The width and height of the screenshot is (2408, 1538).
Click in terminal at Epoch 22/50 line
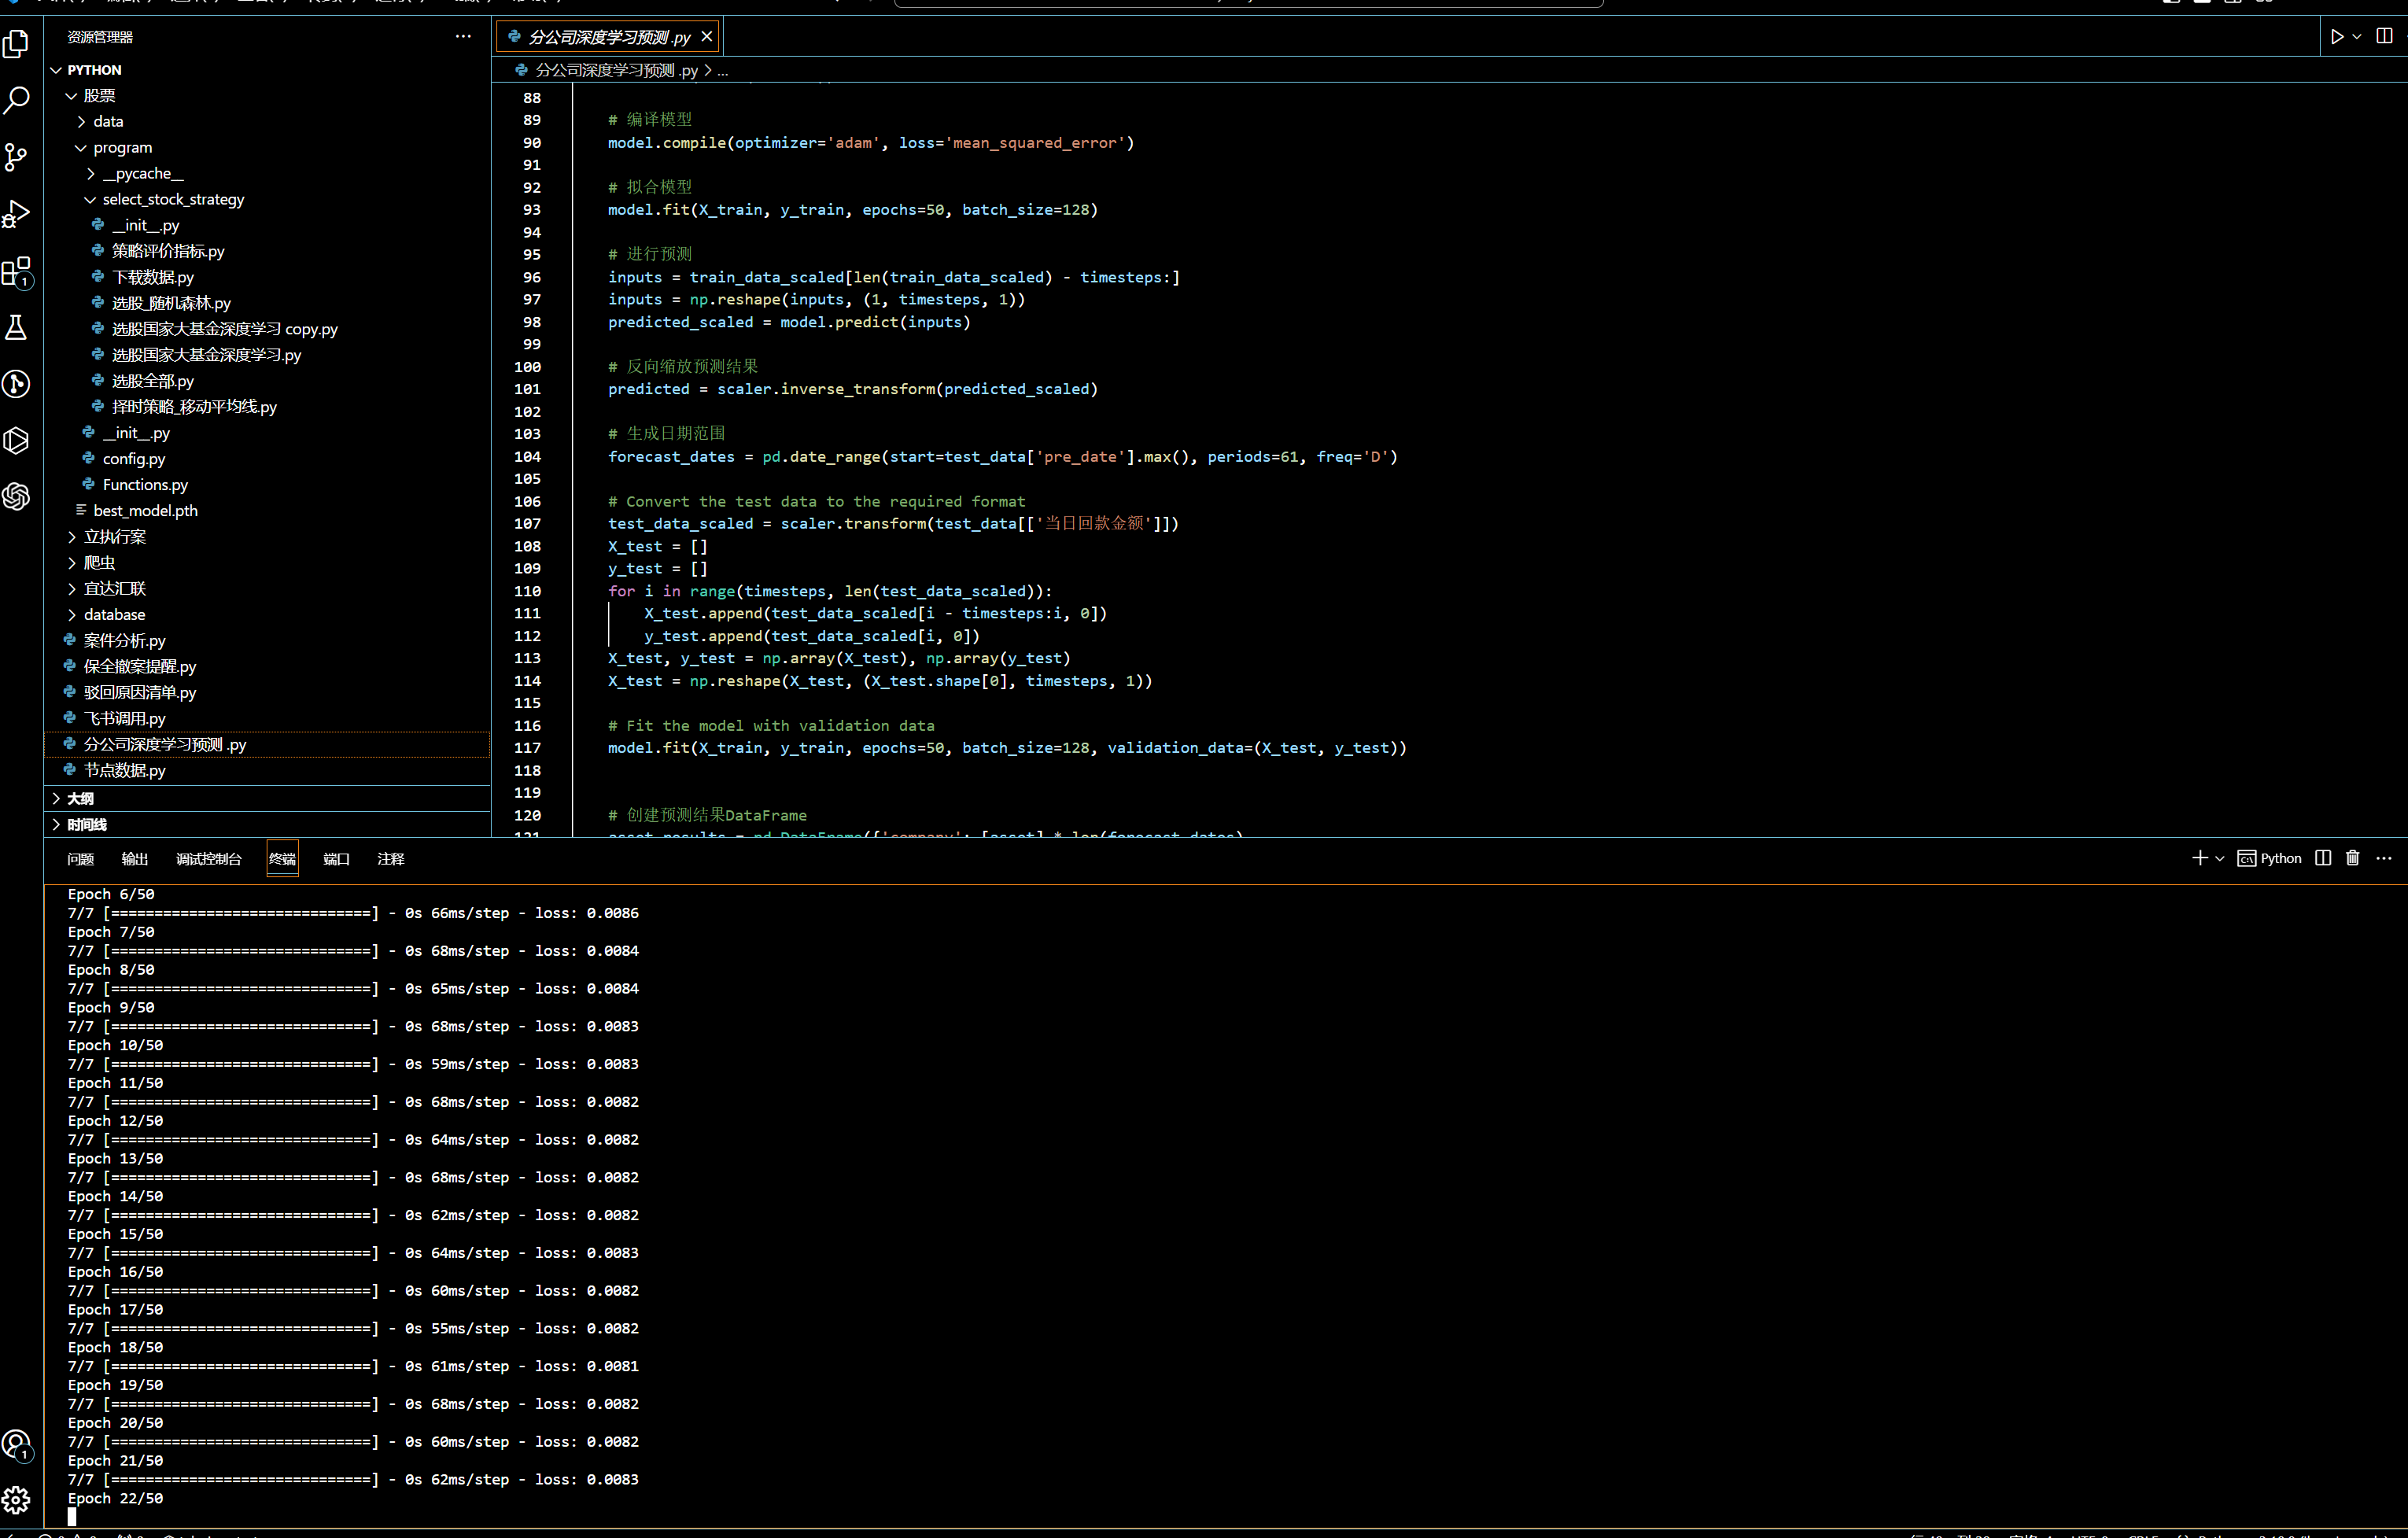click(x=115, y=1498)
